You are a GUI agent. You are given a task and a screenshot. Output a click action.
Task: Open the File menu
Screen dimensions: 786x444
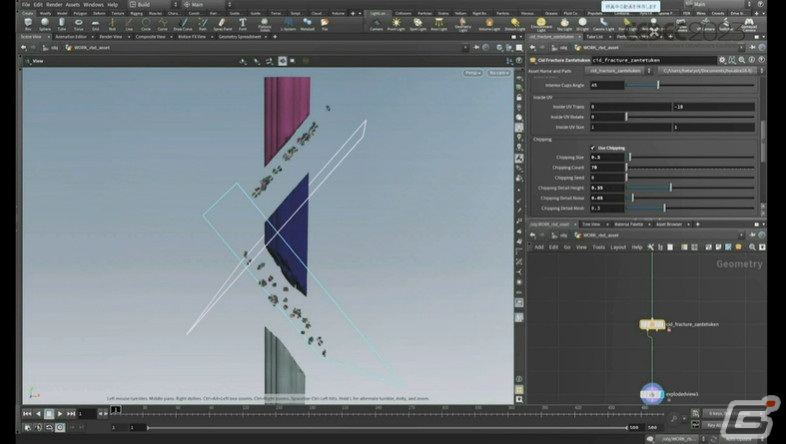coord(26,5)
